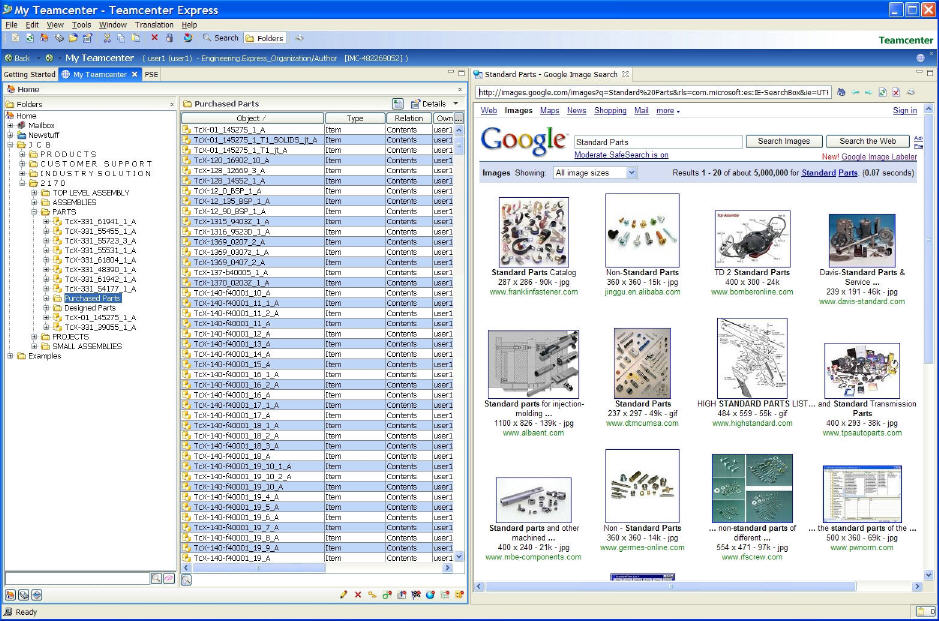Collapse the PARTS folder node
The width and height of the screenshot is (939, 621).
click(x=34, y=212)
